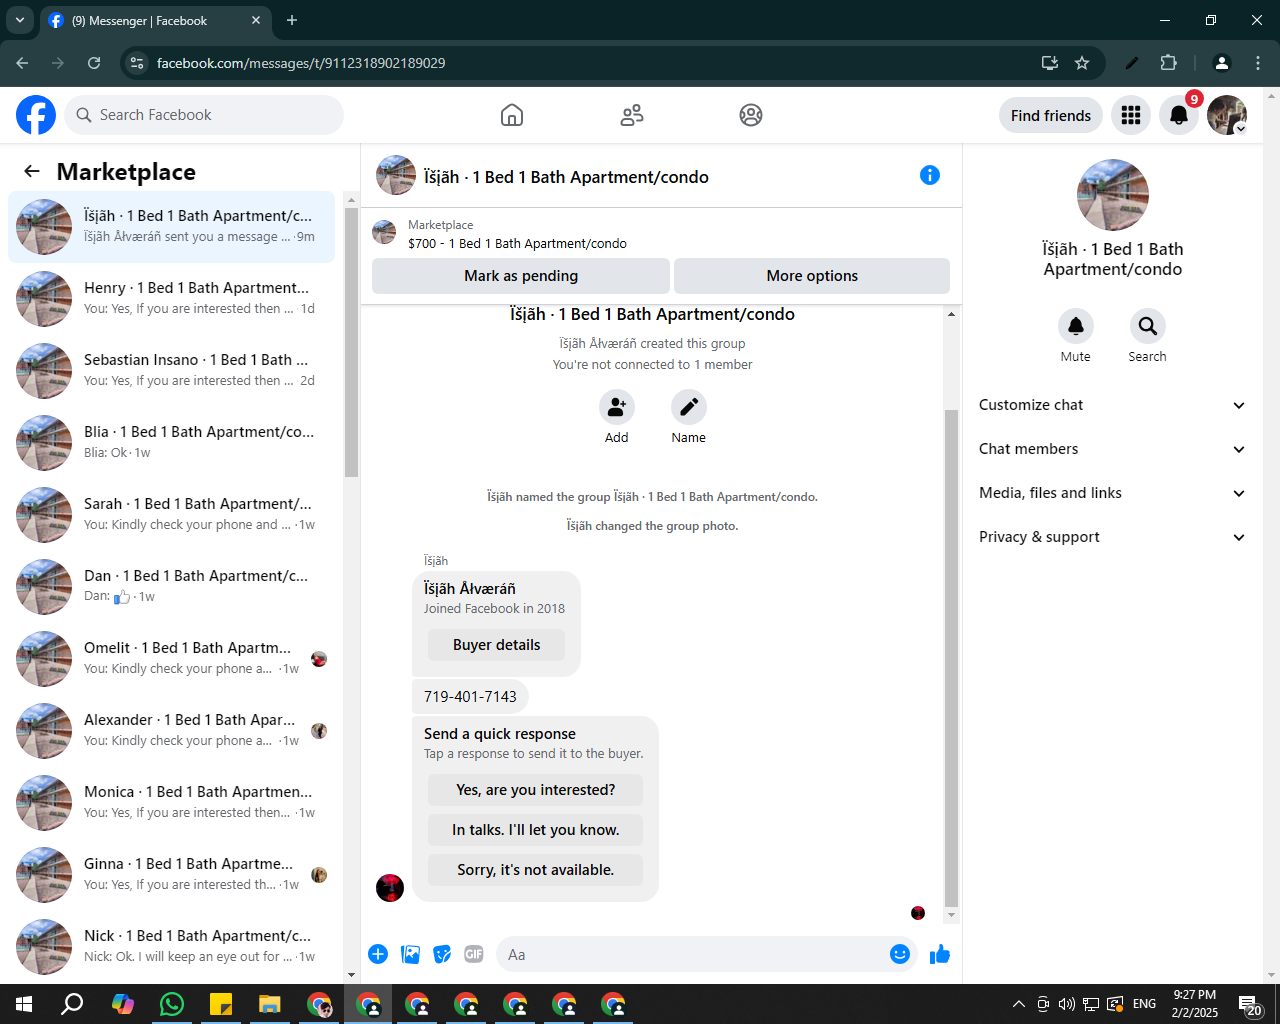This screenshot has width=1280, height=1024.
Task: Go to the Home feed icon
Action: click(512, 115)
